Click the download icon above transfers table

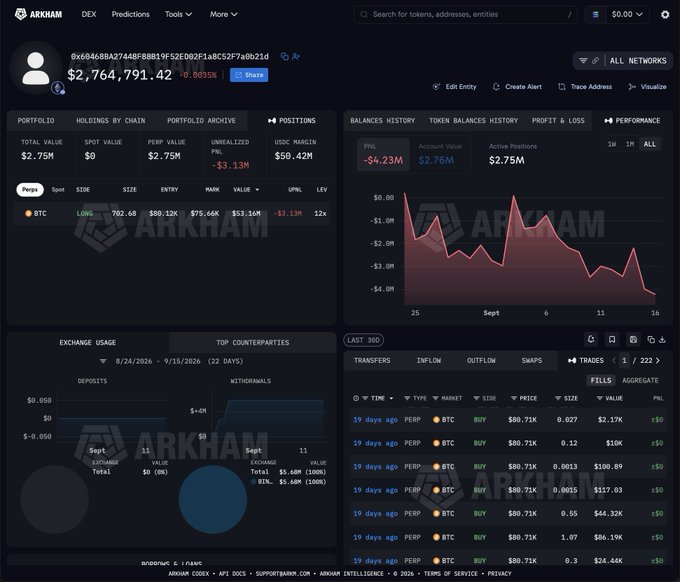tap(662, 340)
